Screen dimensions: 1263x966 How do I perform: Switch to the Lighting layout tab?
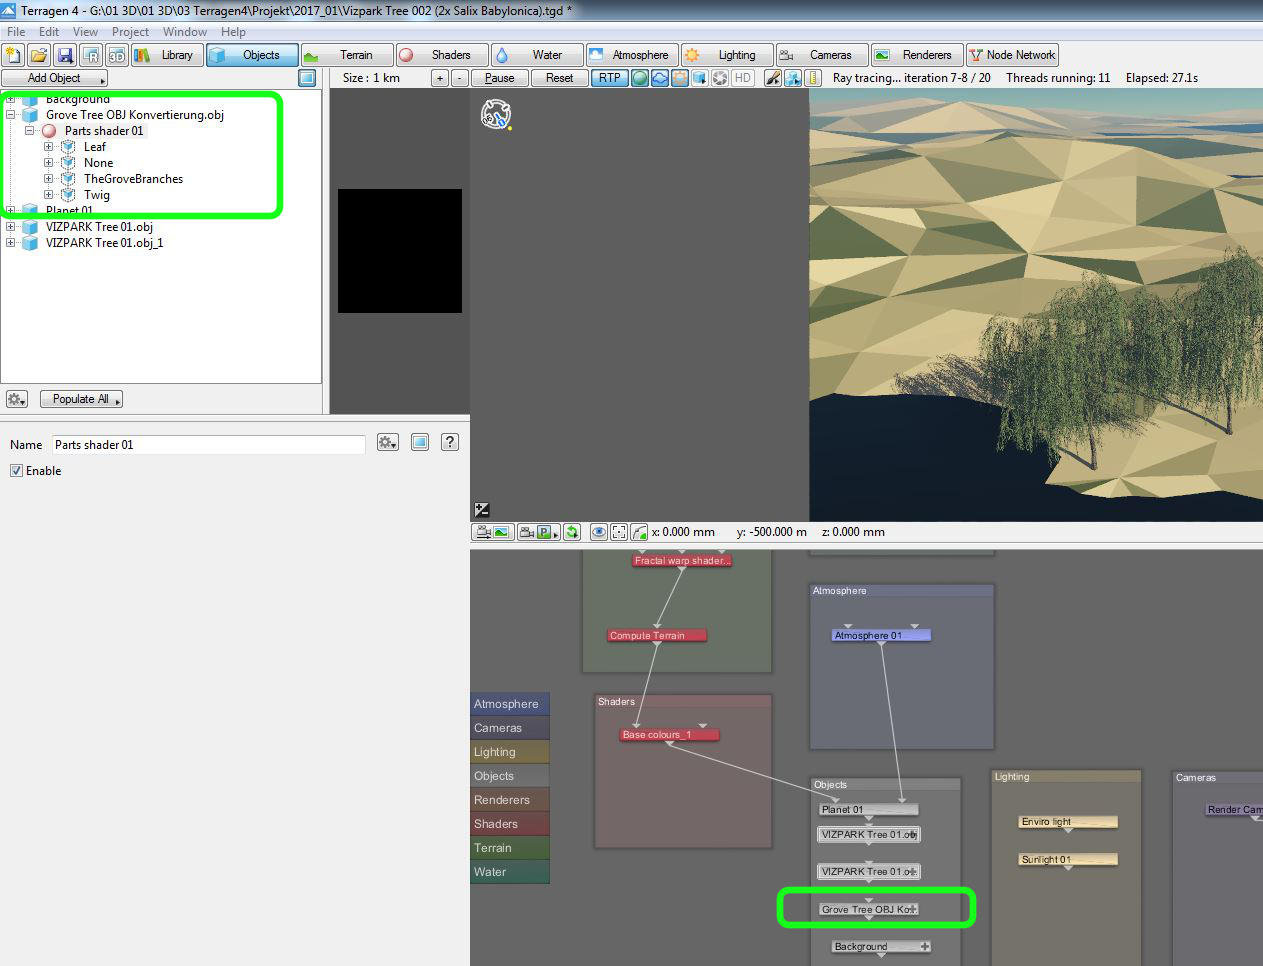728,55
